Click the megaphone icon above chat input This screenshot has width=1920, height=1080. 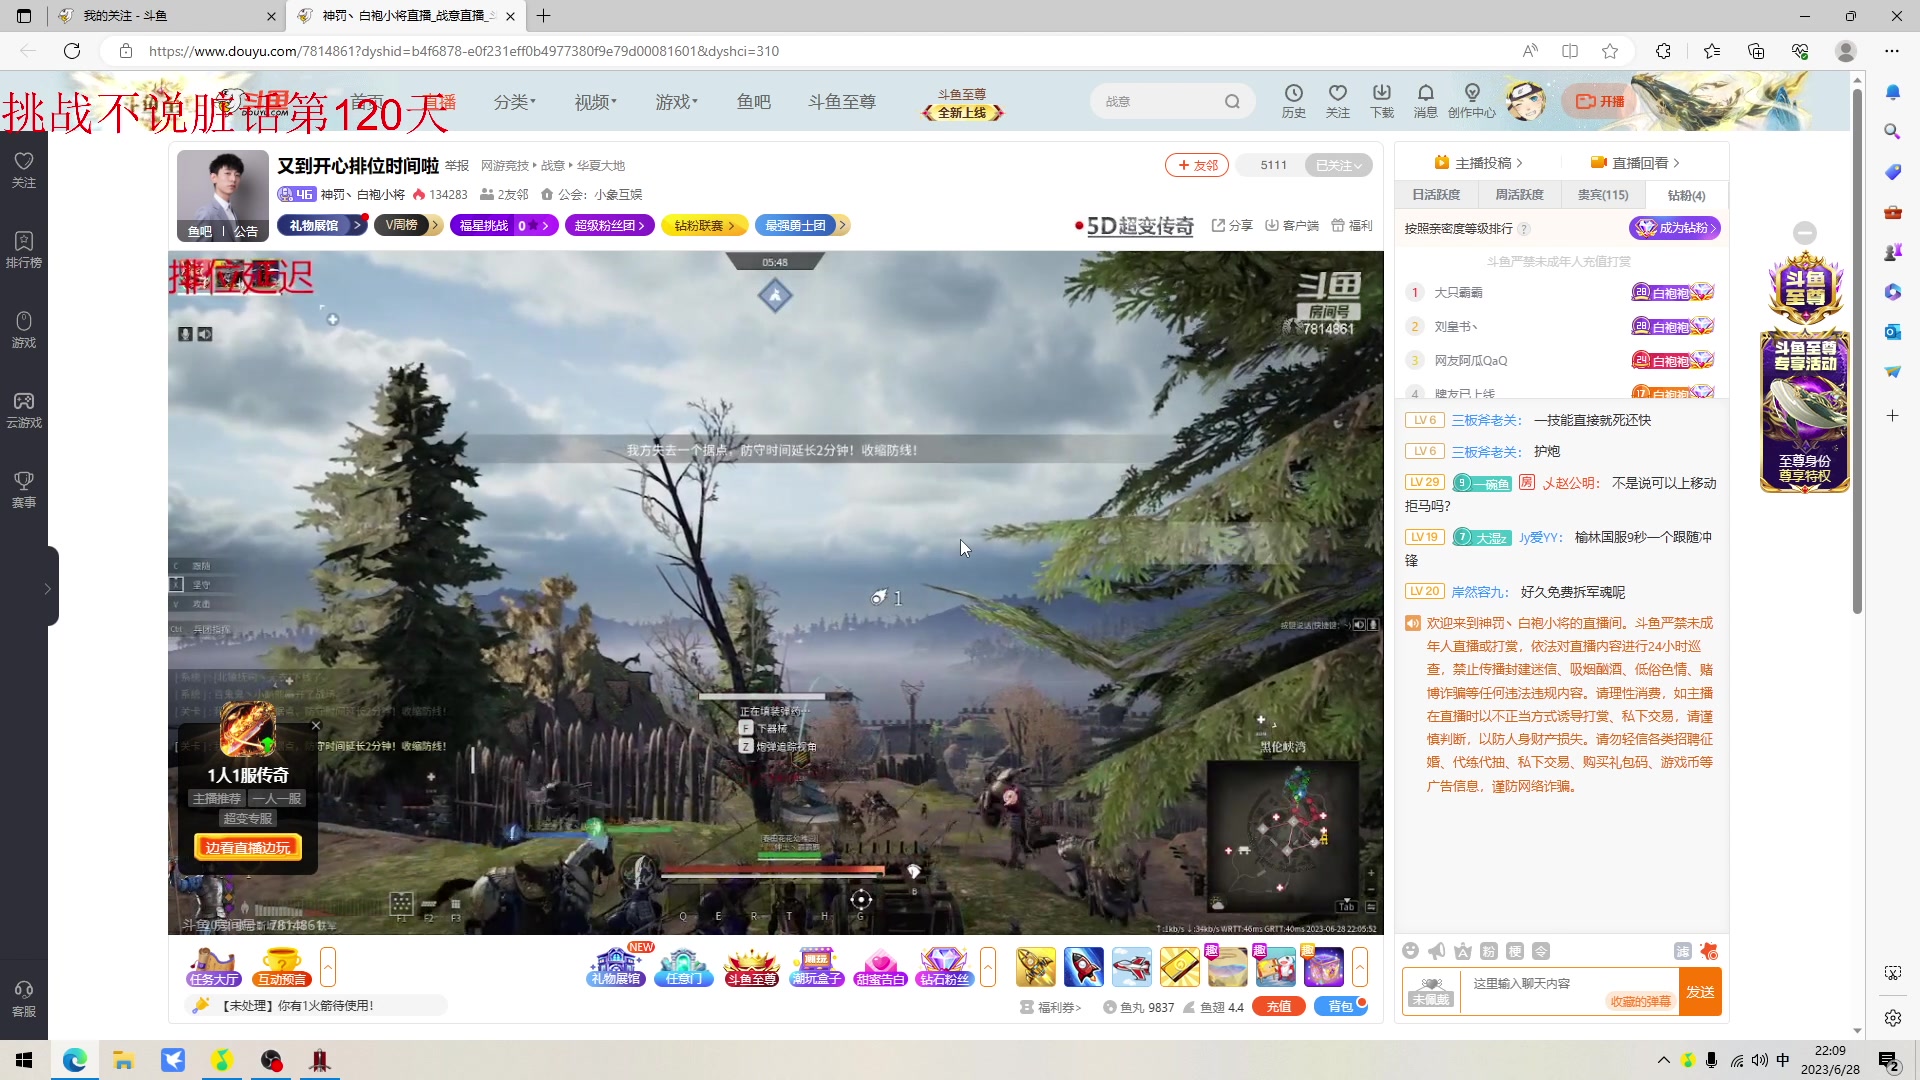(x=1436, y=951)
